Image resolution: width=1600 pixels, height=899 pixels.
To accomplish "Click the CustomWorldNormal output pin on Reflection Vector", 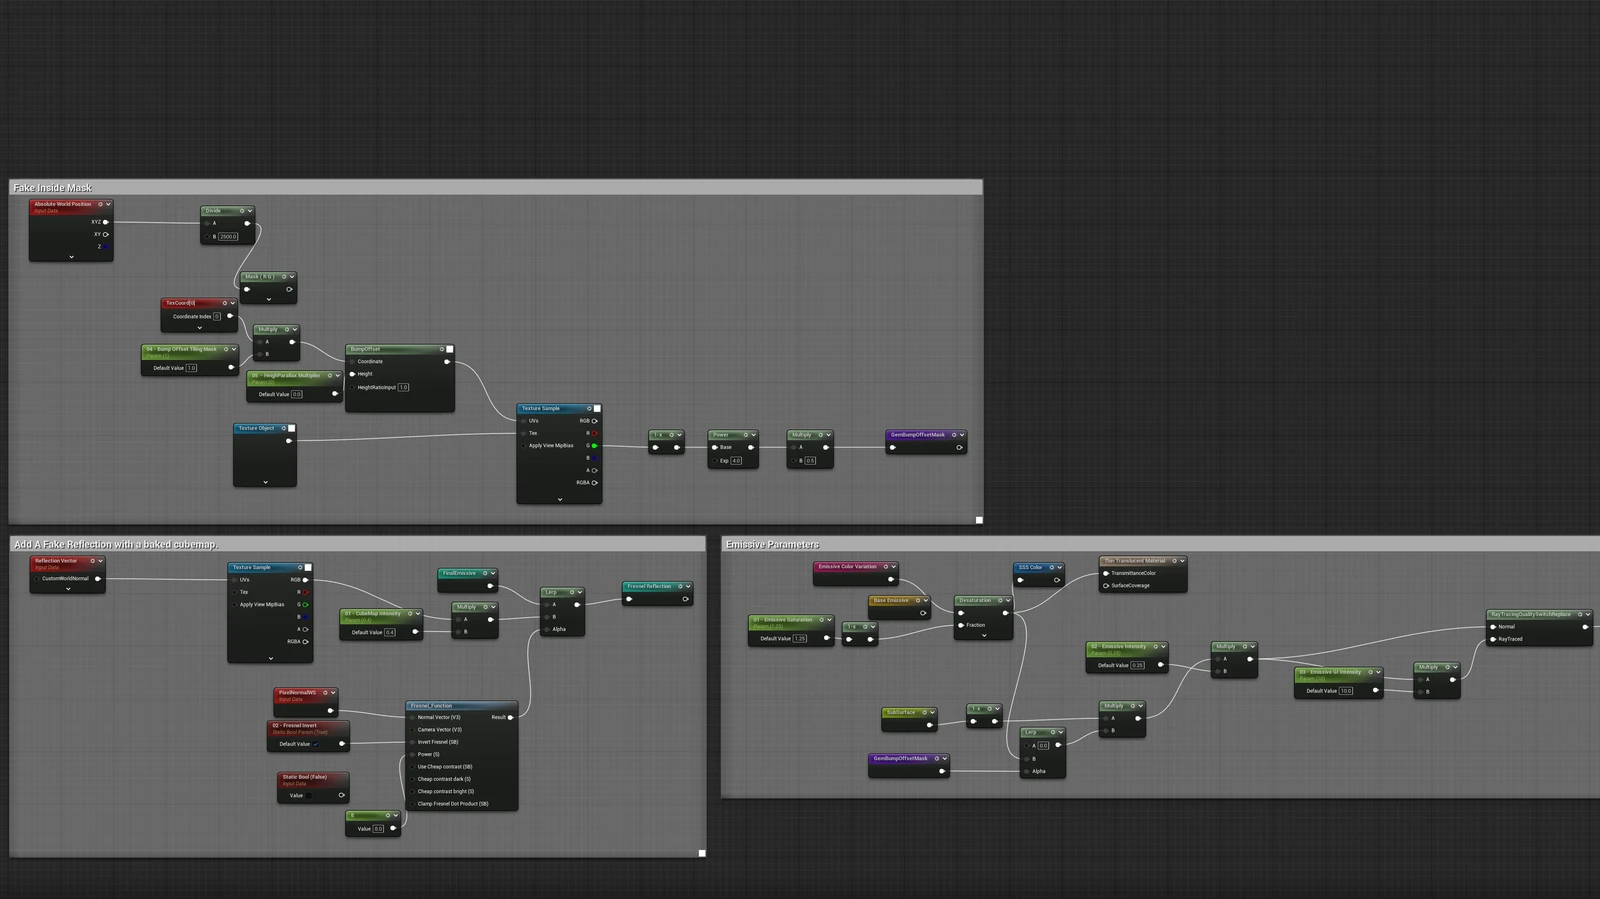I will (97, 579).
